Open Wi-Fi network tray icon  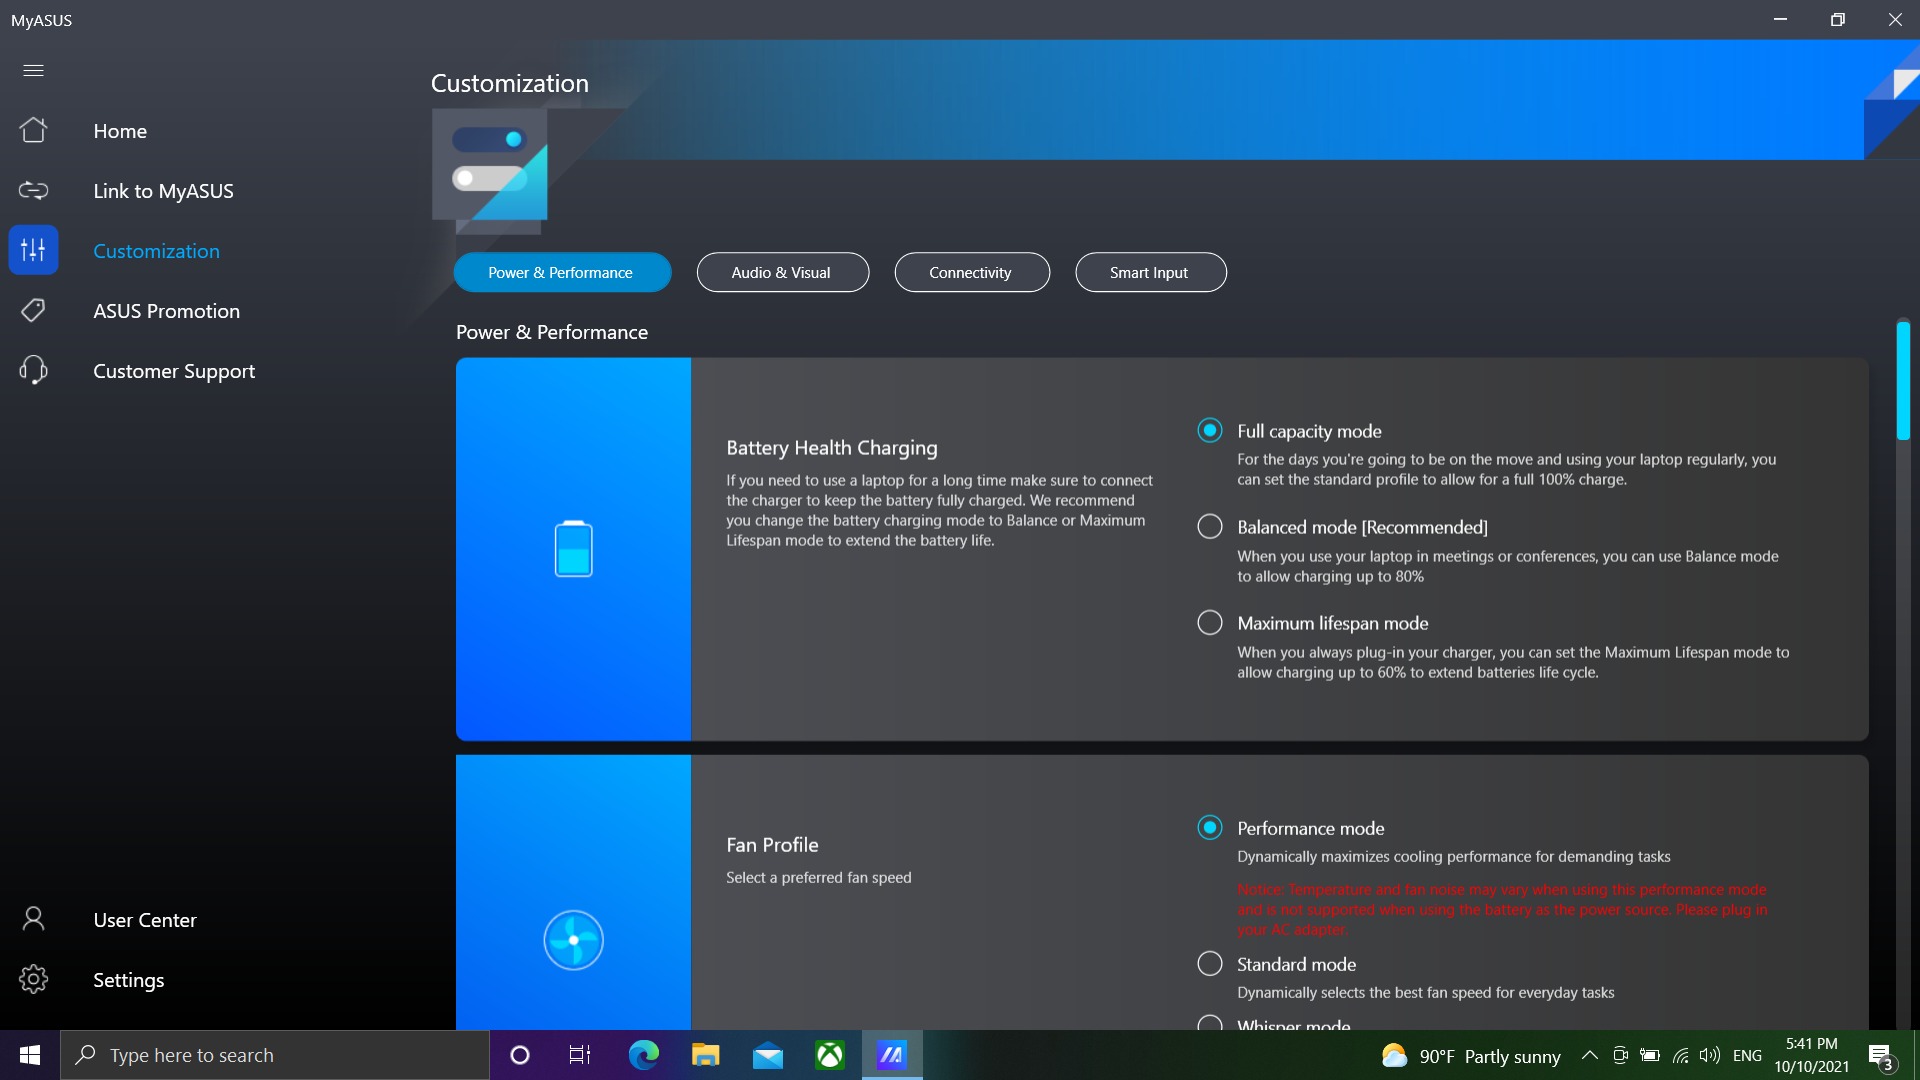[x=1680, y=1055]
